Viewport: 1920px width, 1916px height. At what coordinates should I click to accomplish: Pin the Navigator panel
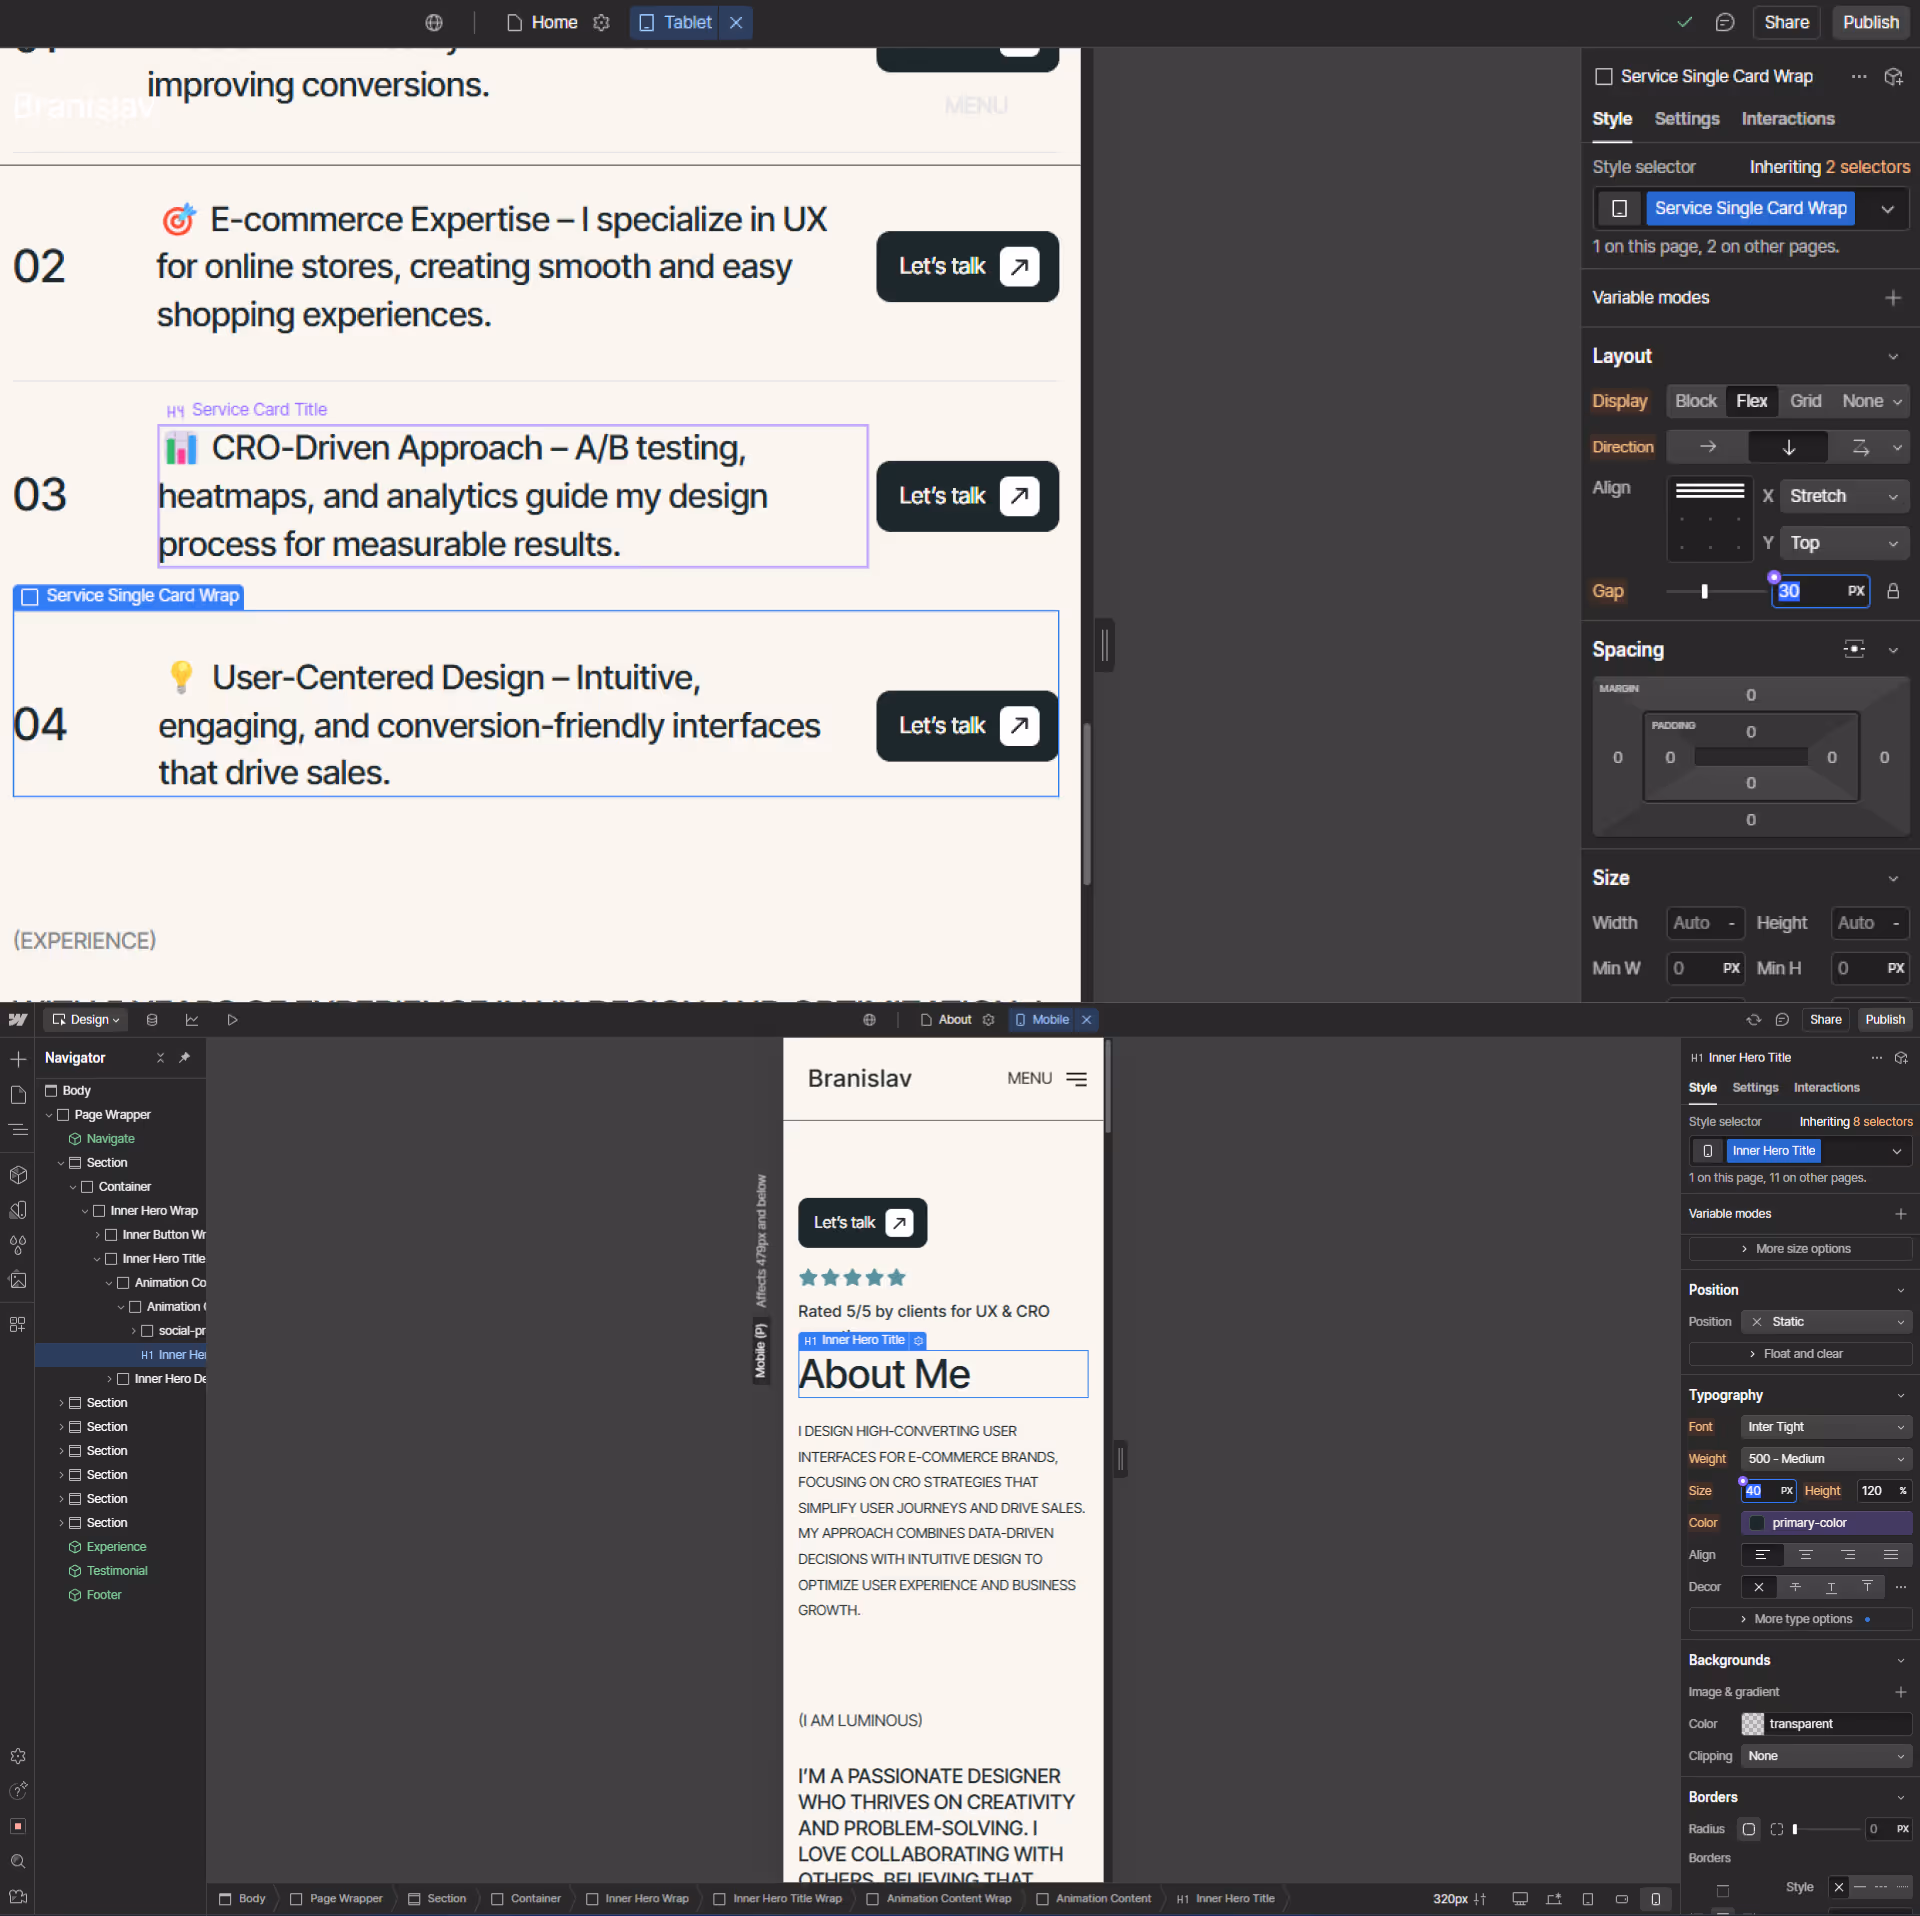tap(184, 1057)
